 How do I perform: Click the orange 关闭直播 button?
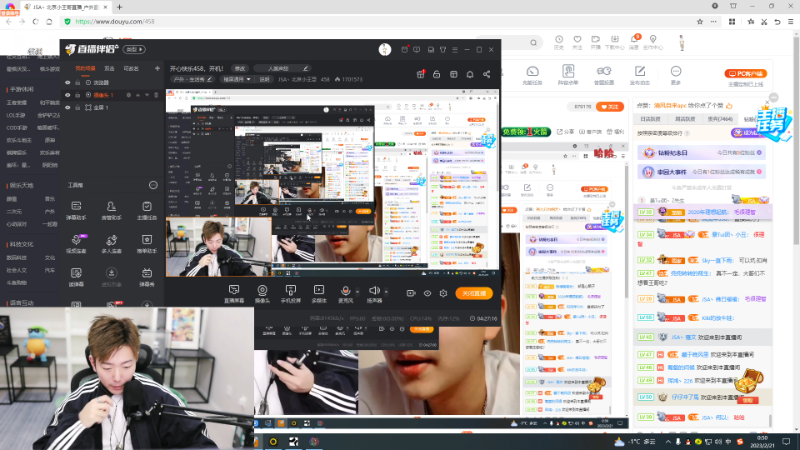point(474,293)
